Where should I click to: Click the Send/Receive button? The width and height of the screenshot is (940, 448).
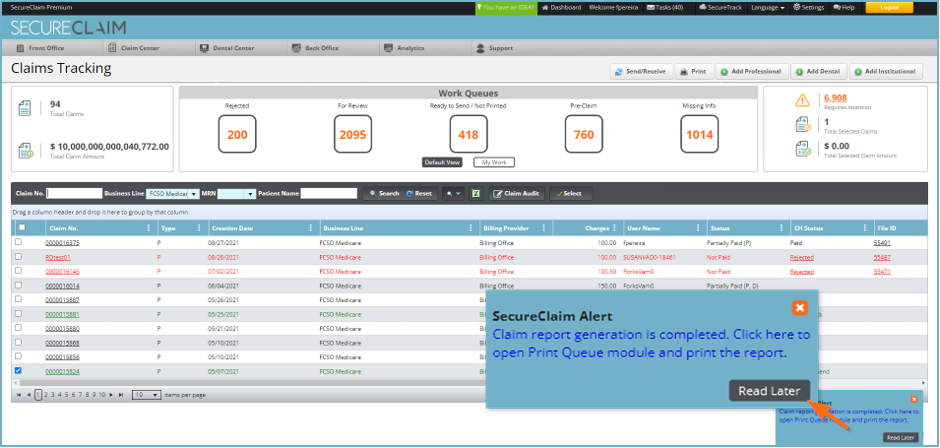[x=640, y=72]
